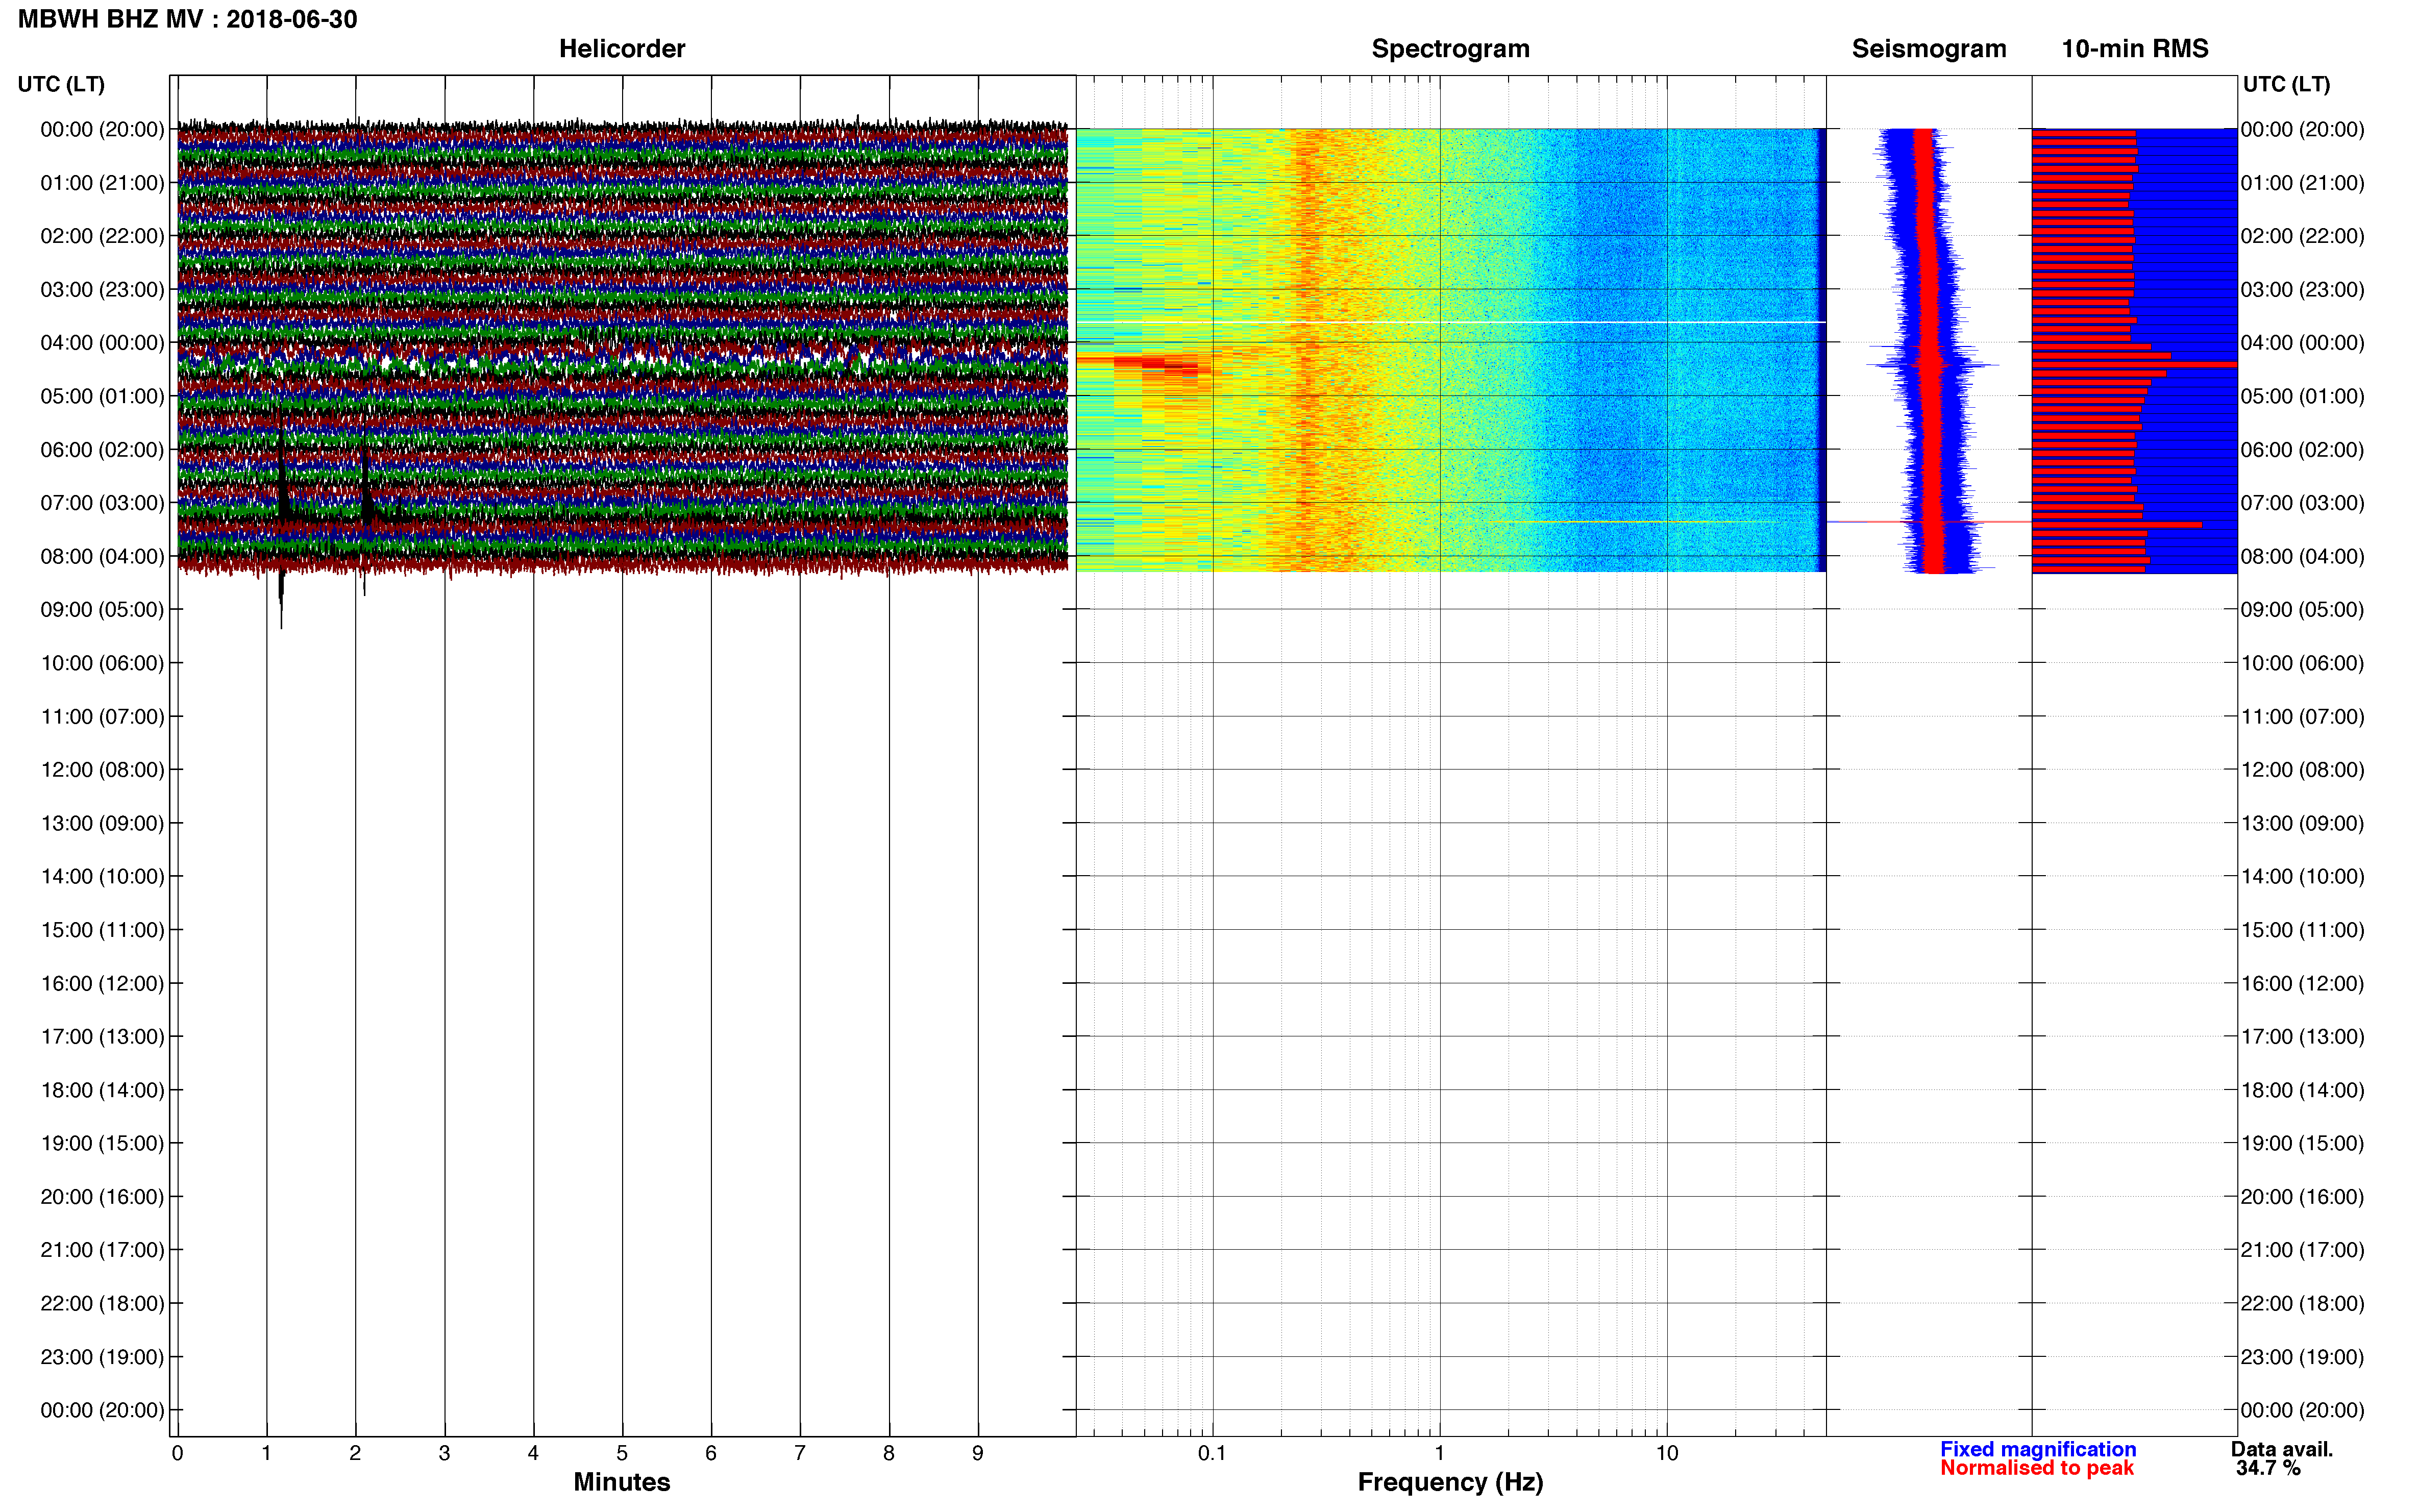Click the right 08:00 (04:00) time label
The image size is (2419, 1512).
(x=2302, y=556)
